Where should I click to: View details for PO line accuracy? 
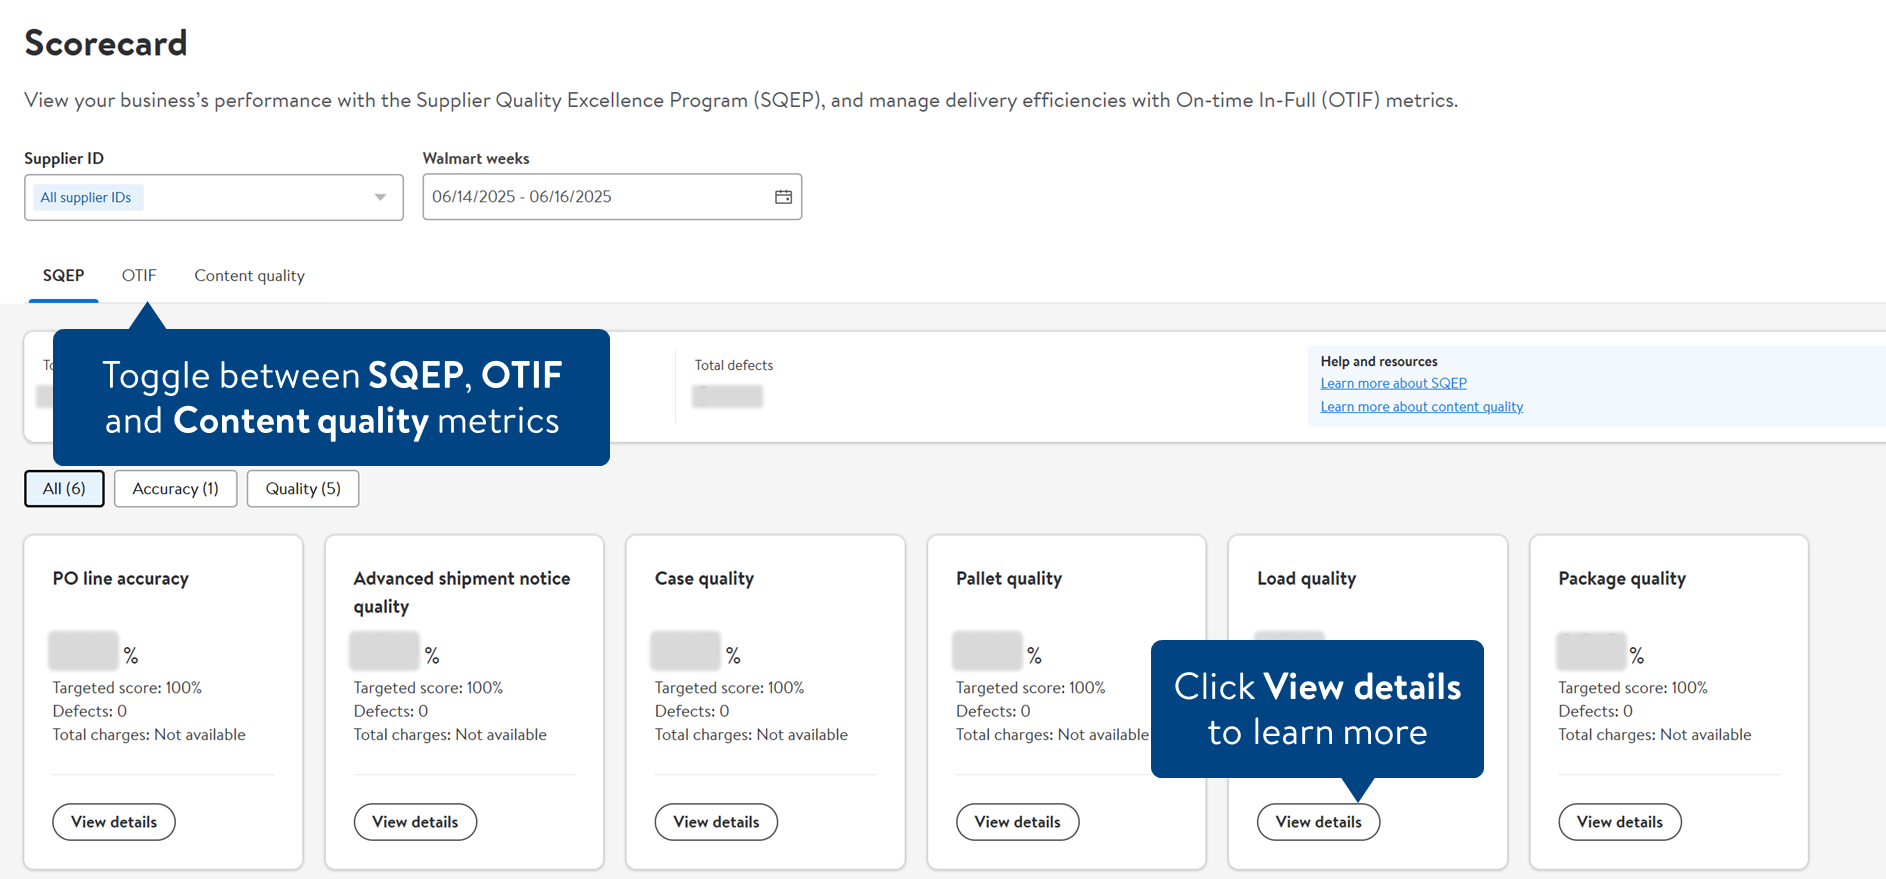tap(114, 822)
